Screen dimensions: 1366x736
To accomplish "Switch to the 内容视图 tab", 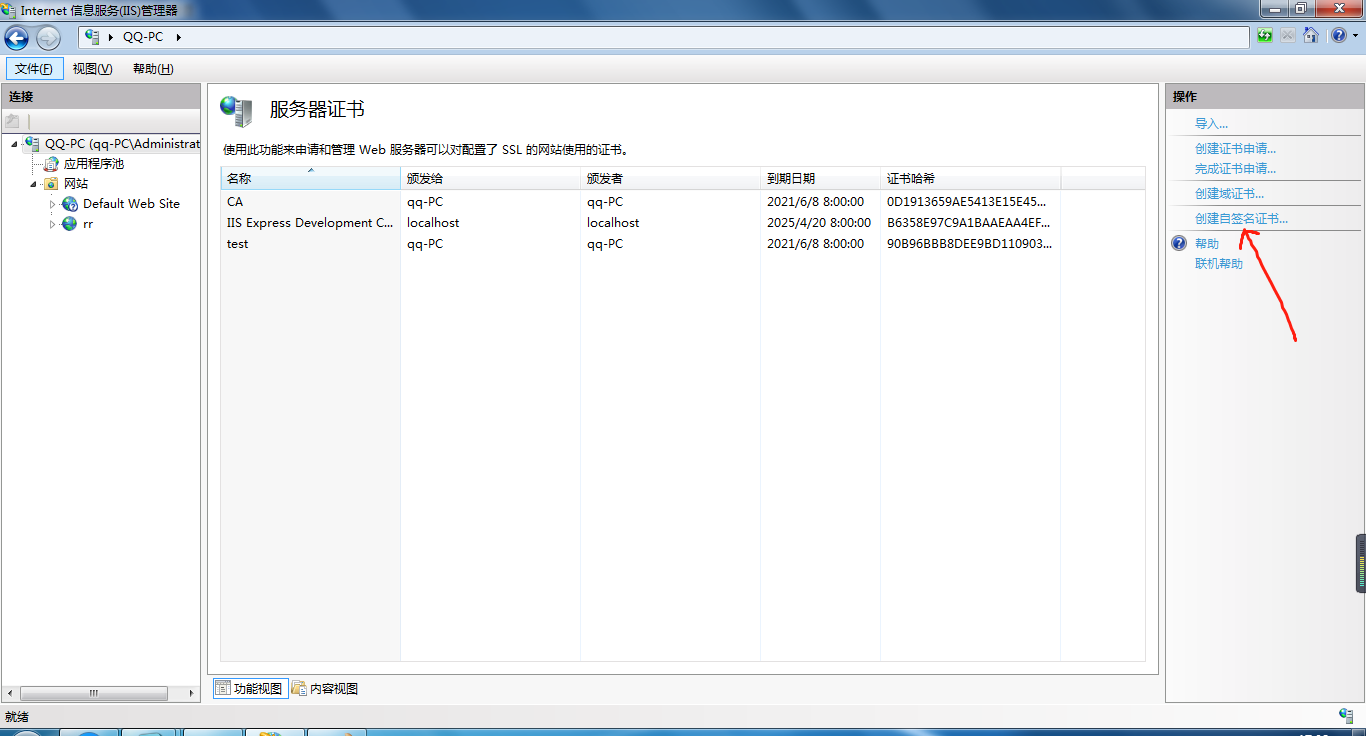I will [325, 688].
